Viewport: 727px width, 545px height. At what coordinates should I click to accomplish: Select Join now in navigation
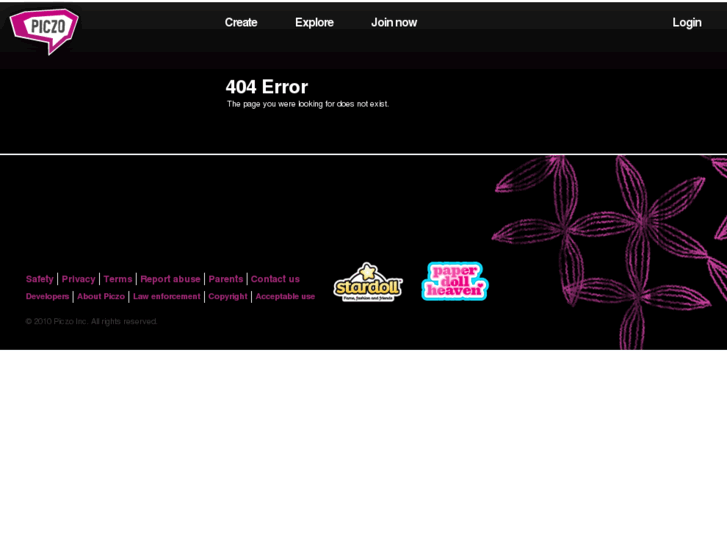coord(394,22)
